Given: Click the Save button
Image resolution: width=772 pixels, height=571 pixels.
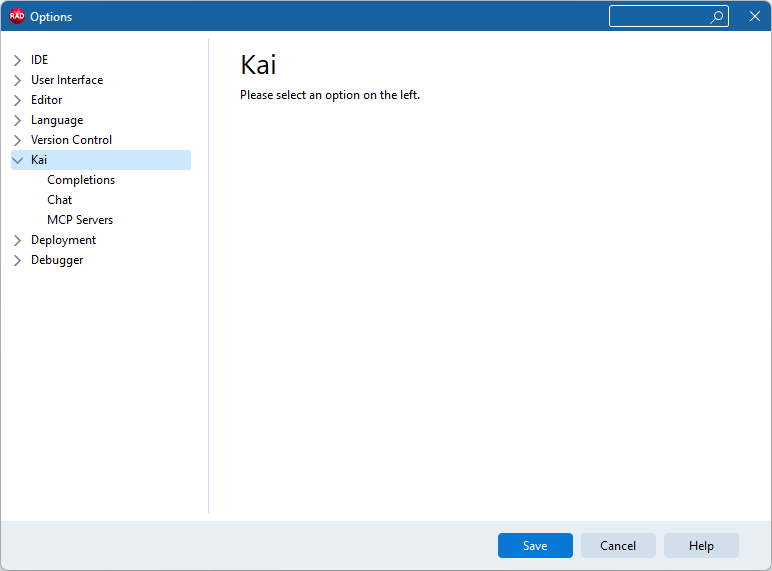Looking at the screenshot, I should click(x=535, y=545).
